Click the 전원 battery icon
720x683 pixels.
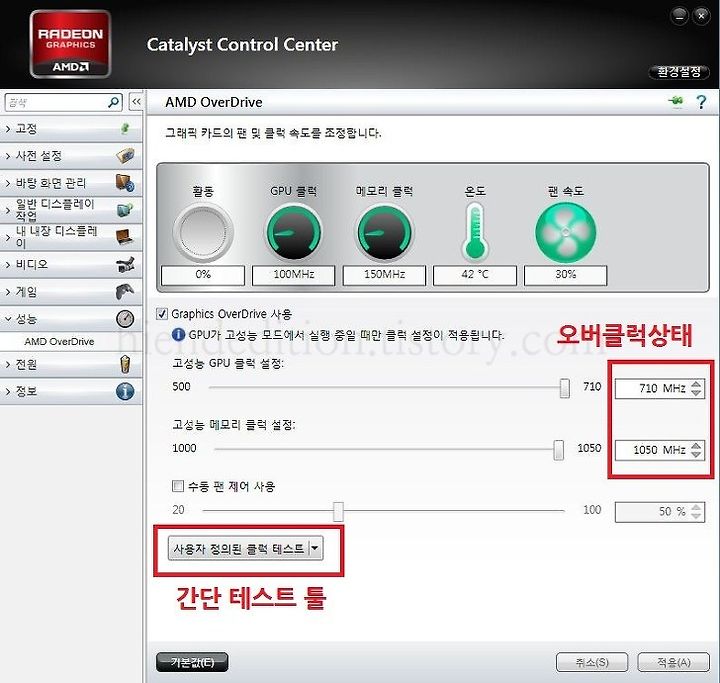point(125,364)
